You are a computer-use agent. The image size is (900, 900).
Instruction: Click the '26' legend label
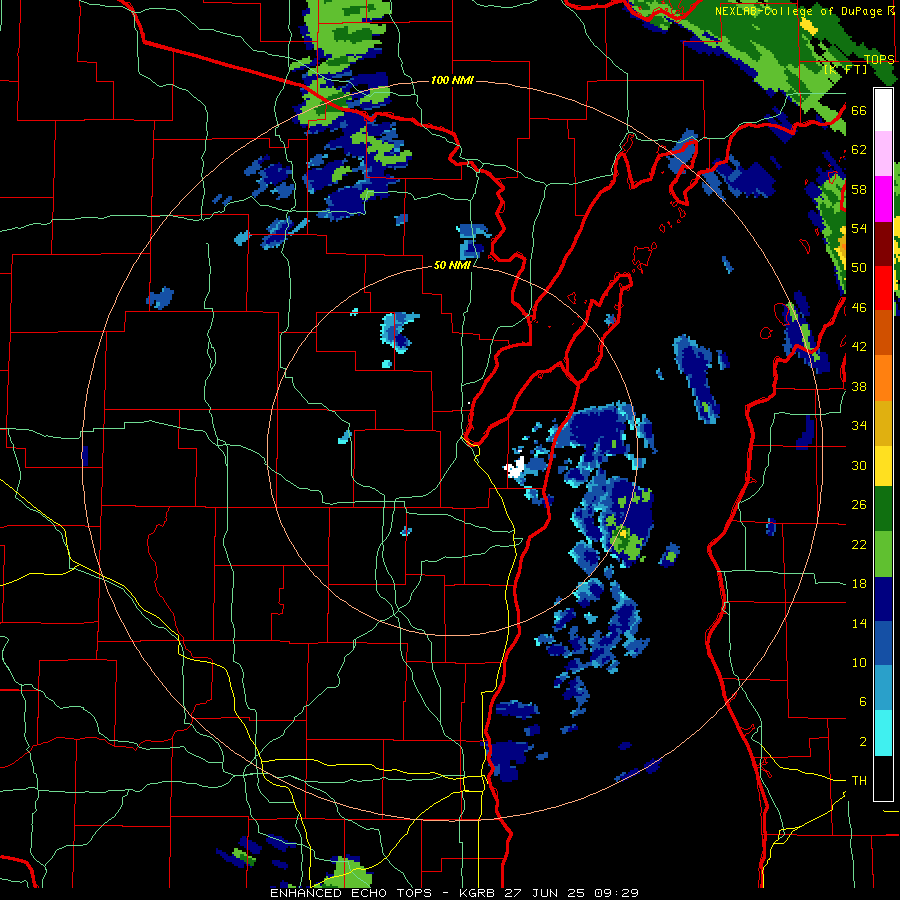click(x=859, y=505)
